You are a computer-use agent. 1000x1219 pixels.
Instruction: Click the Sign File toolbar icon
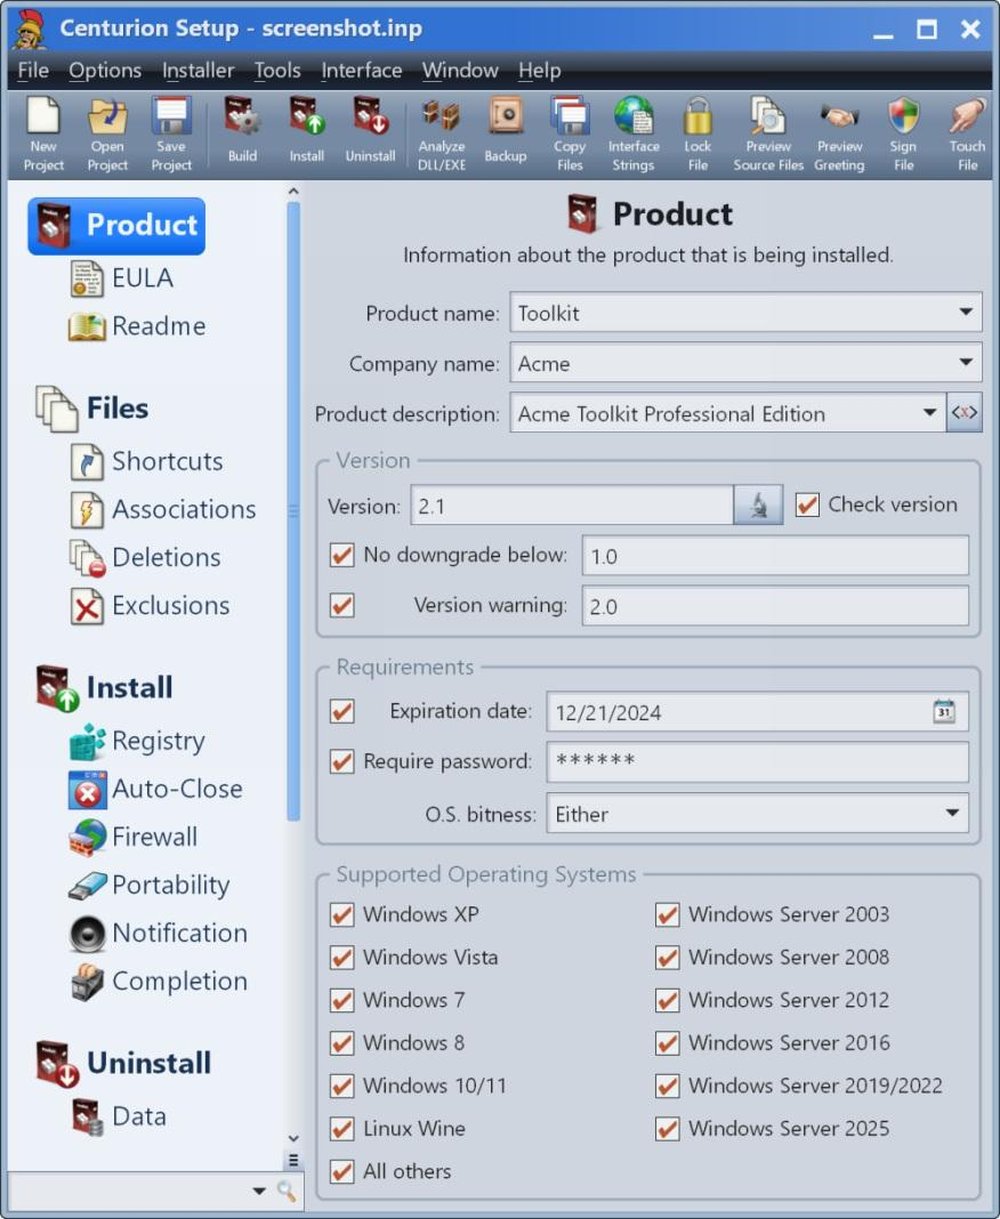[x=903, y=135]
